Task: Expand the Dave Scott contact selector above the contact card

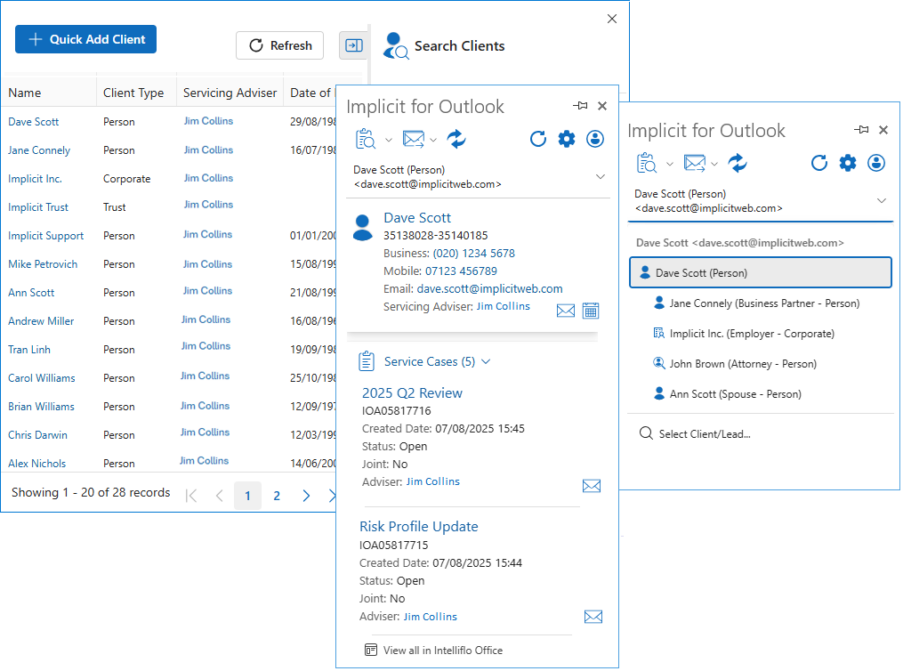Action: pyautogui.click(x=600, y=177)
